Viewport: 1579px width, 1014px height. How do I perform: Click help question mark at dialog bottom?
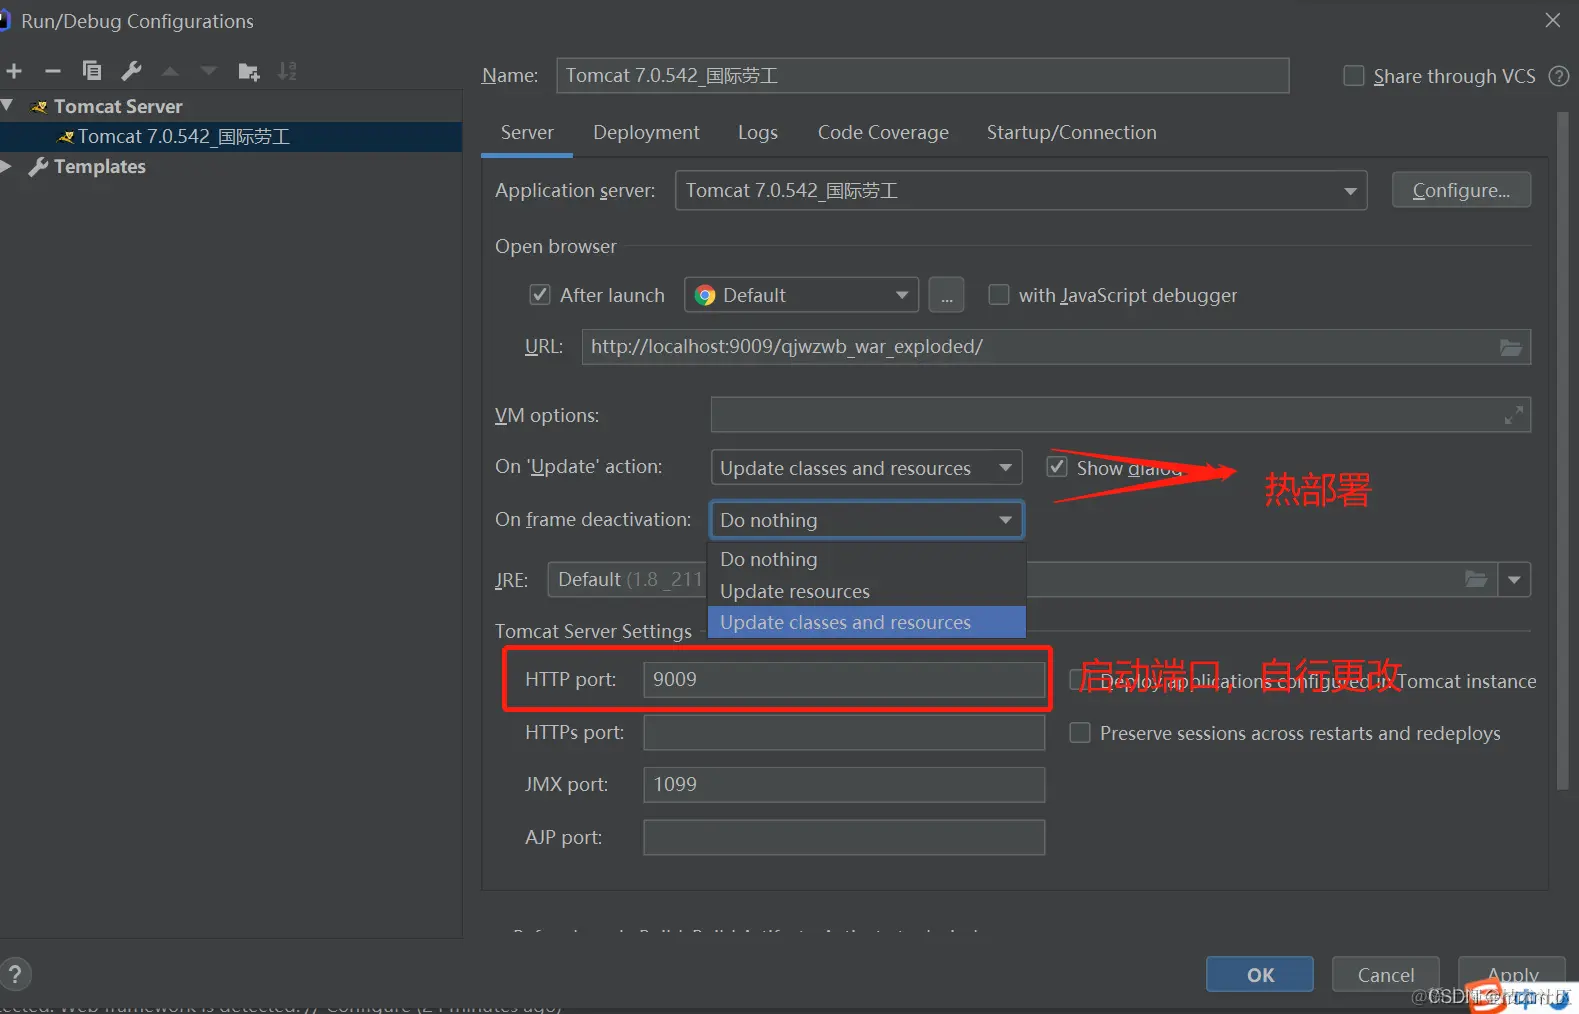(15, 974)
